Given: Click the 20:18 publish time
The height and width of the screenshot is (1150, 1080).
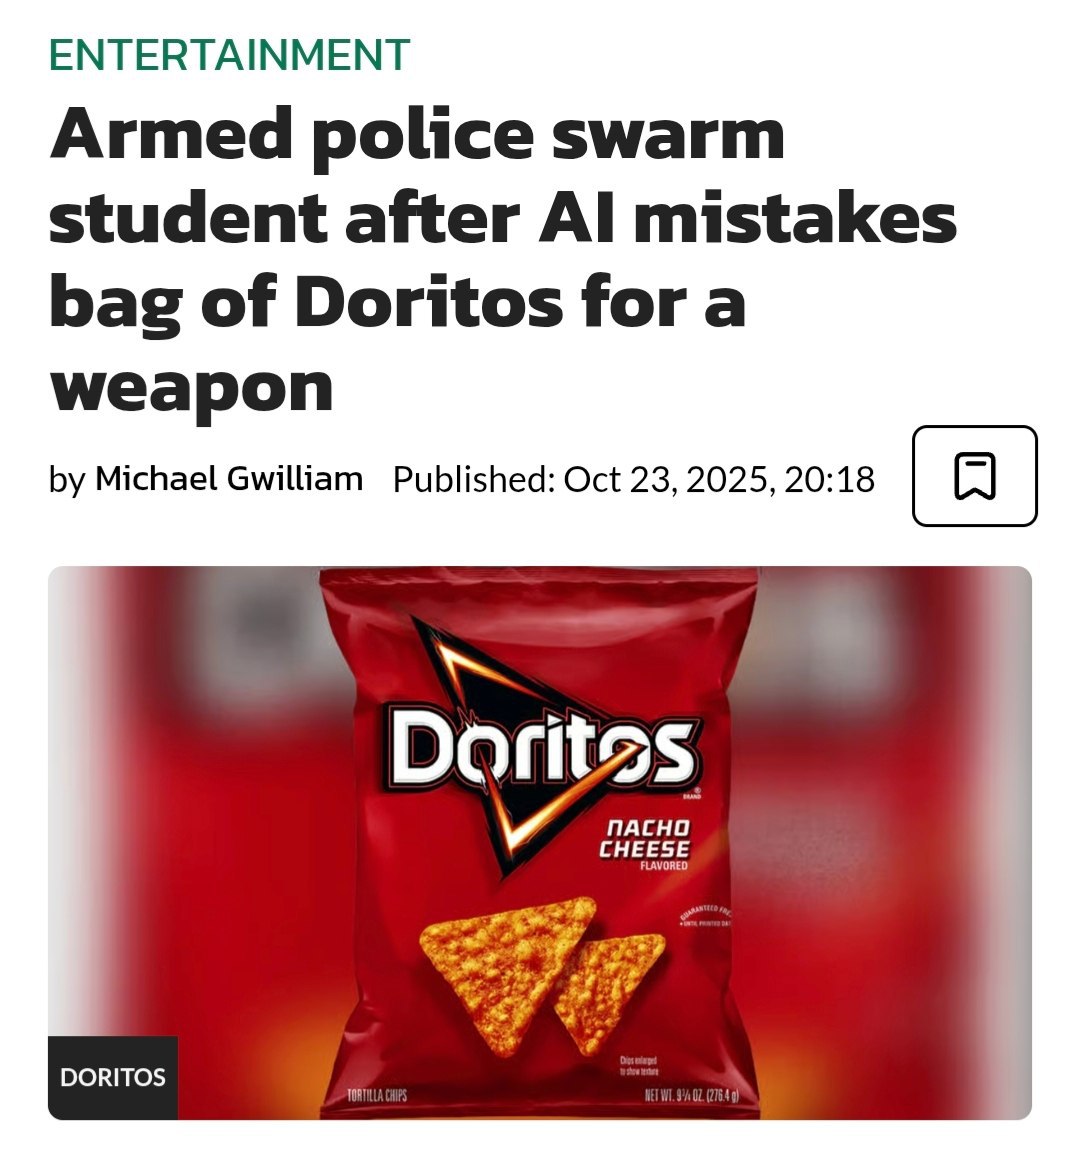Looking at the screenshot, I should click(829, 479).
